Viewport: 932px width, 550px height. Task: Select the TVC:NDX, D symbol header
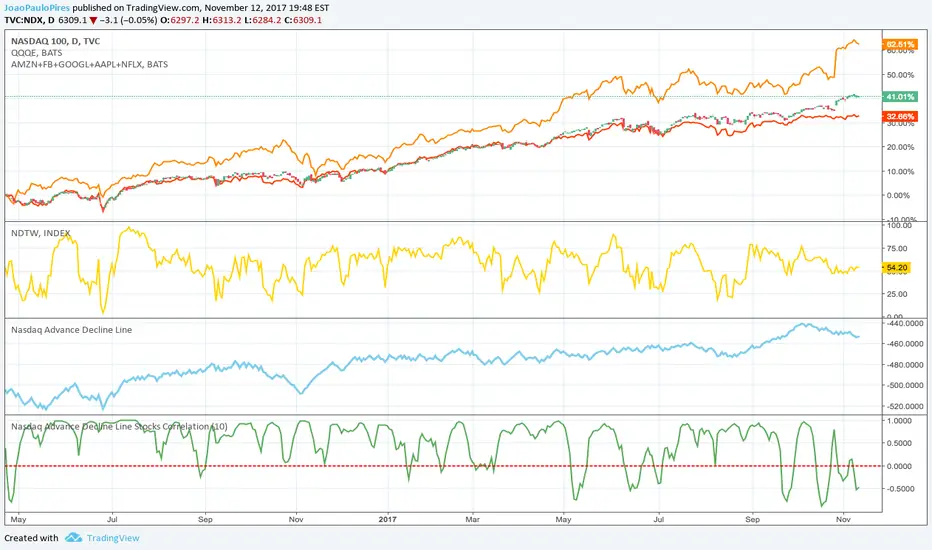pyautogui.click(x=29, y=20)
